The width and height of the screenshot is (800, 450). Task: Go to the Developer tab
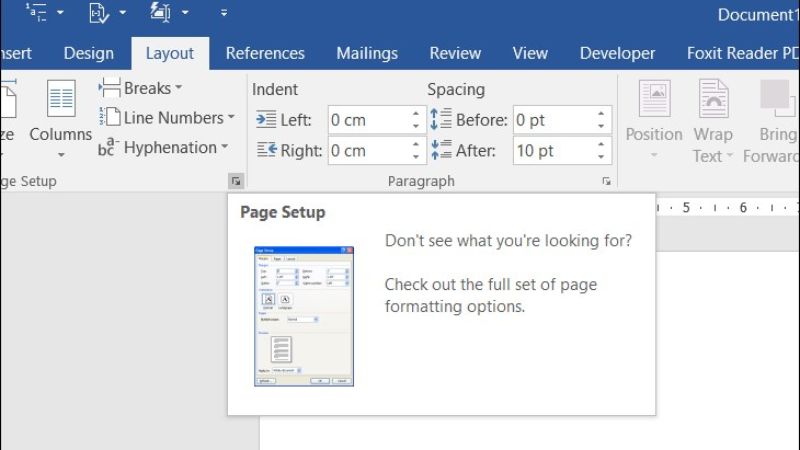click(x=617, y=53)
